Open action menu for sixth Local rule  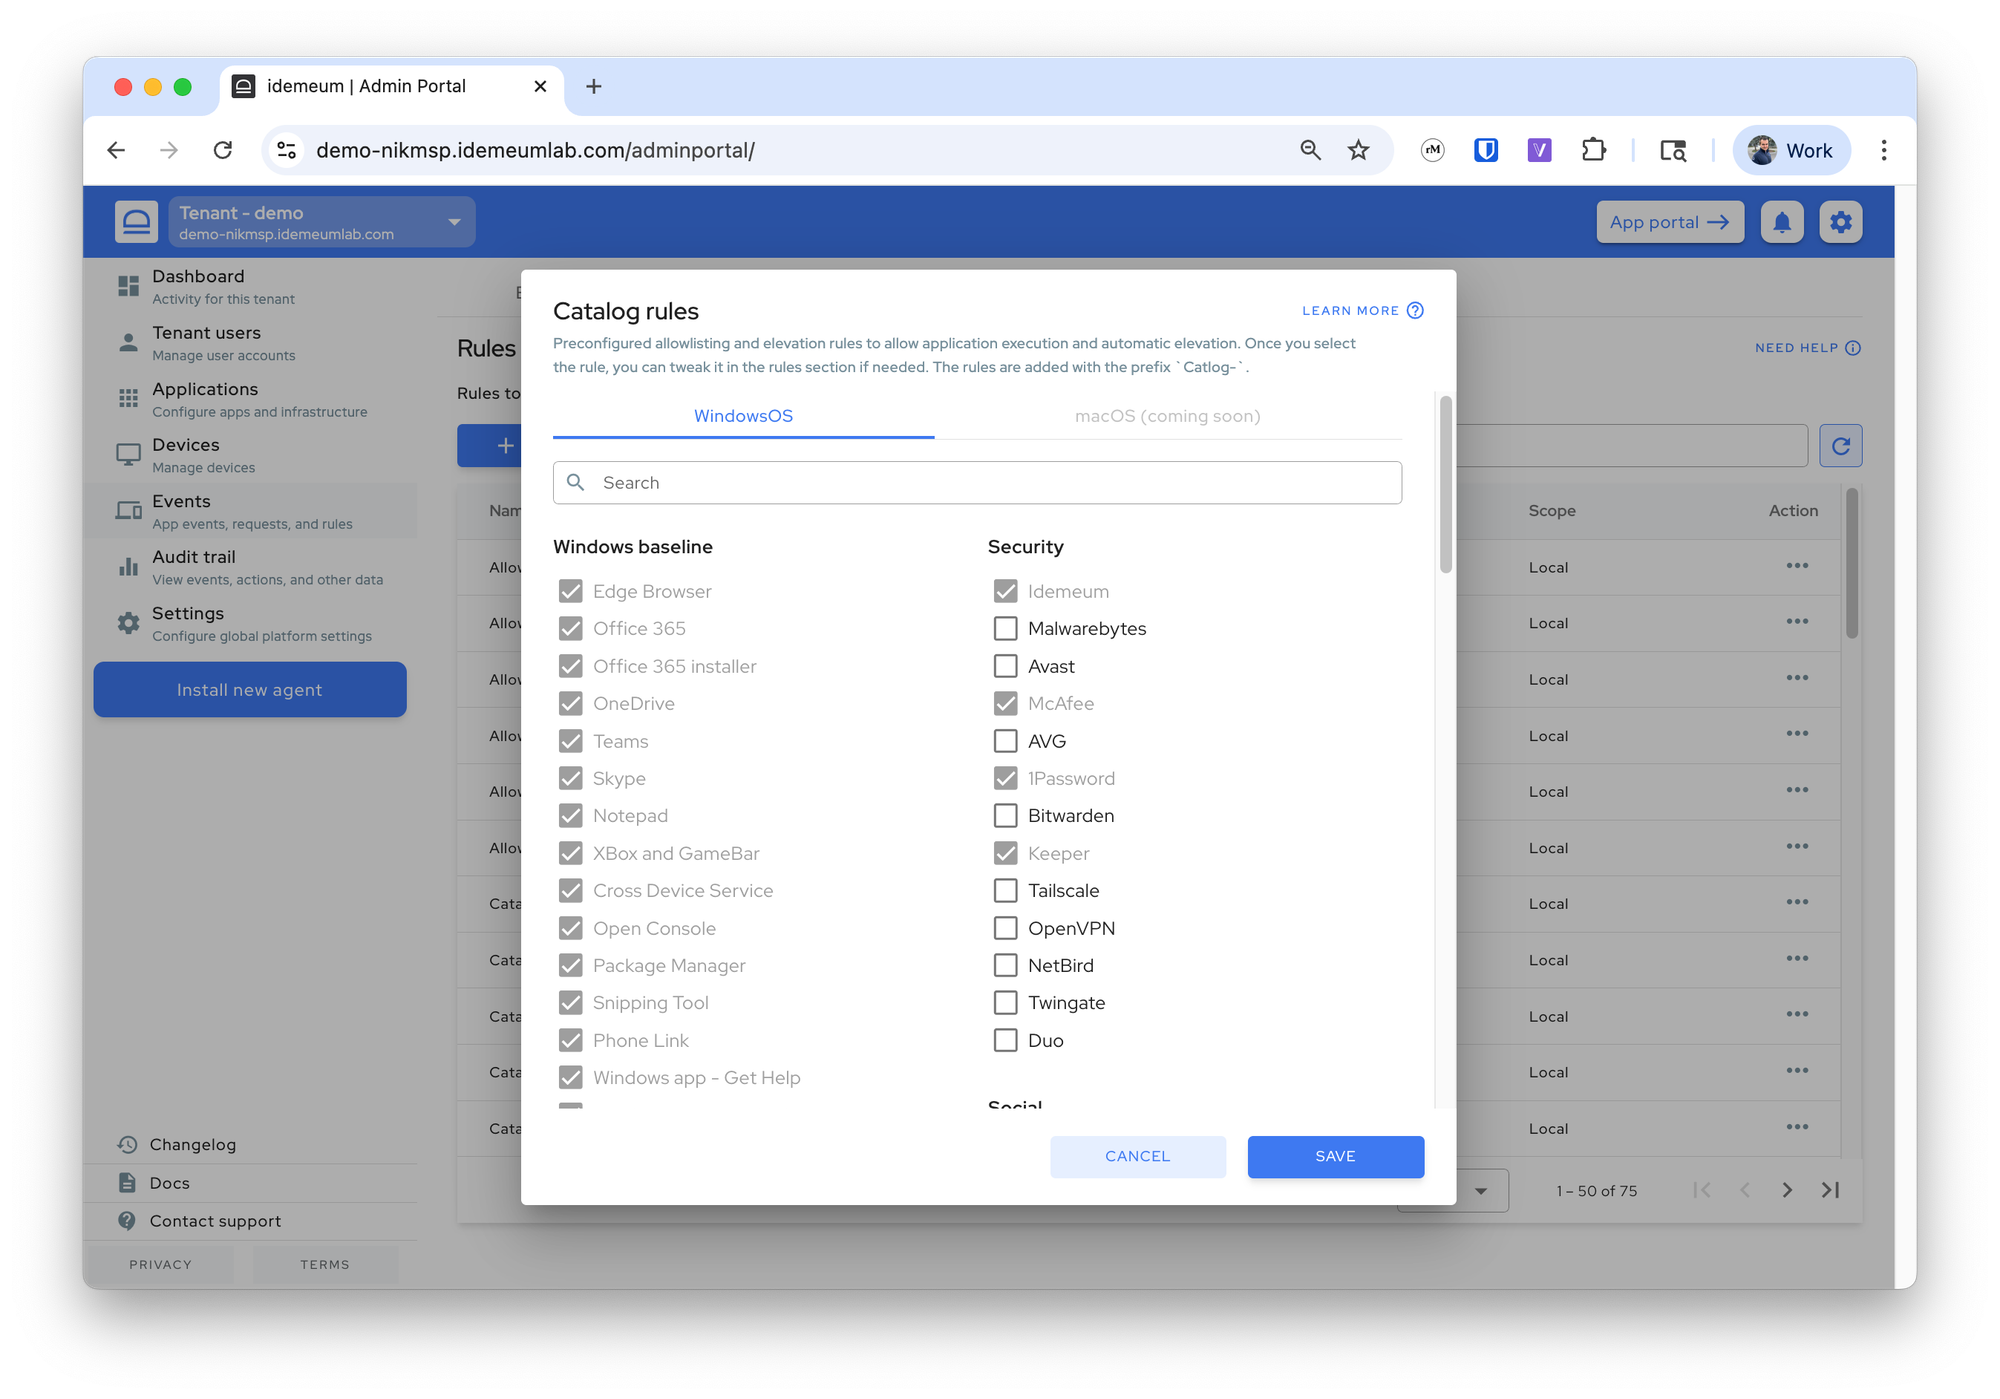click(1797, 847)
